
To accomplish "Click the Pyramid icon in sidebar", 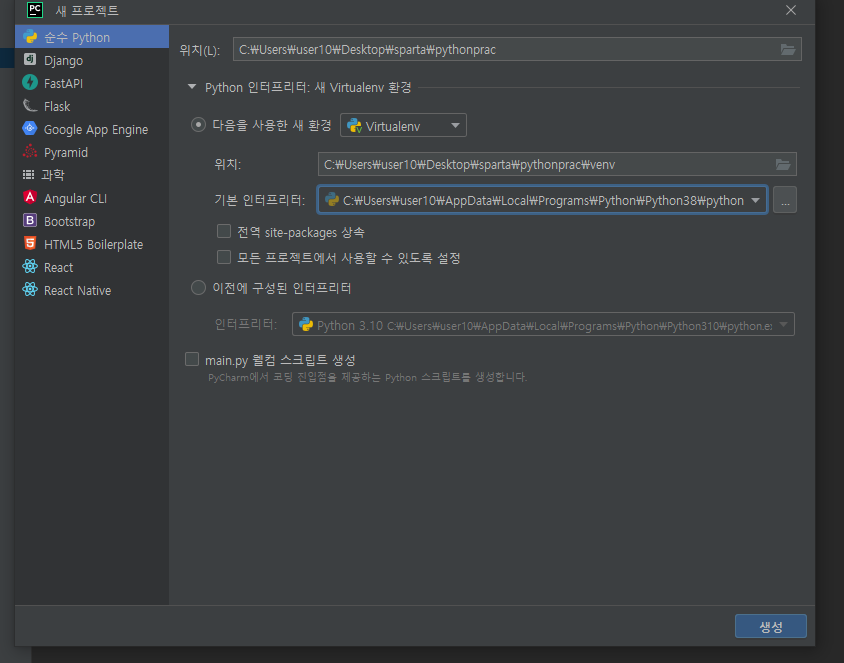I will 30,152.
